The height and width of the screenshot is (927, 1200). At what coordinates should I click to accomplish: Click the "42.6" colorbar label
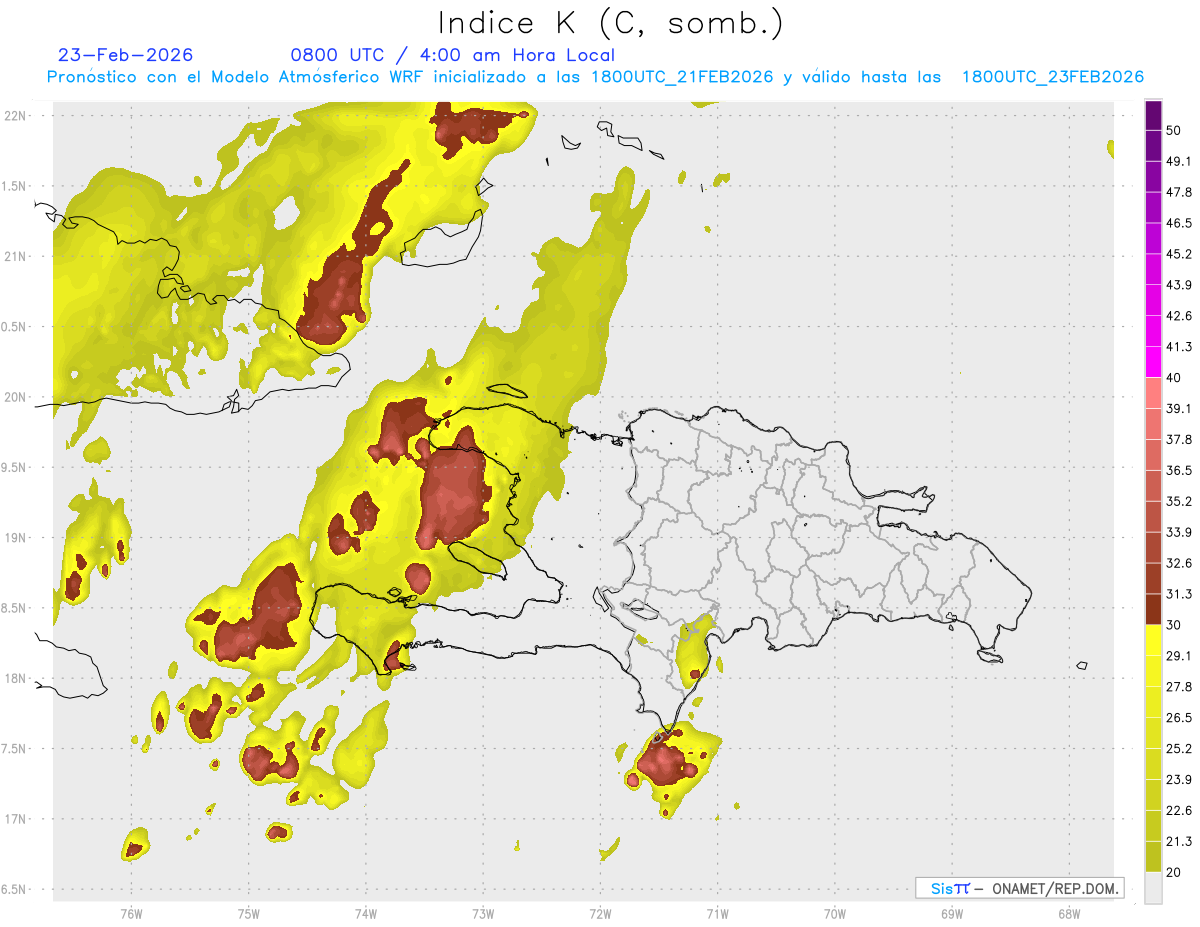click(x=1179, y=316)
